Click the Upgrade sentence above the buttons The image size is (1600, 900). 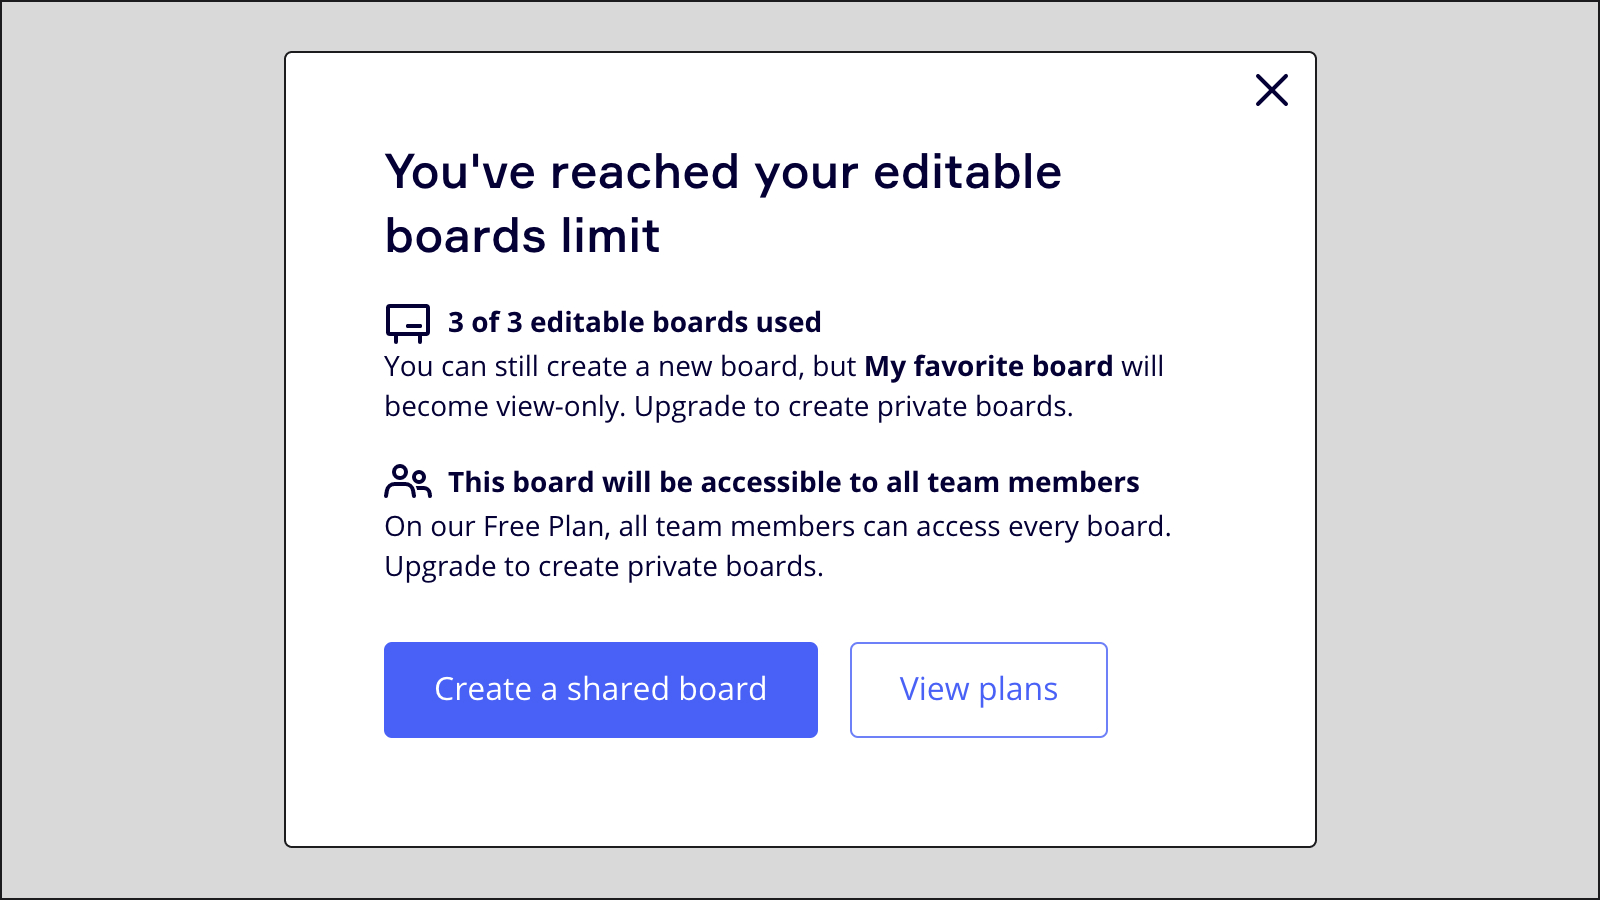pyautogui.click(x=603, y=567)
